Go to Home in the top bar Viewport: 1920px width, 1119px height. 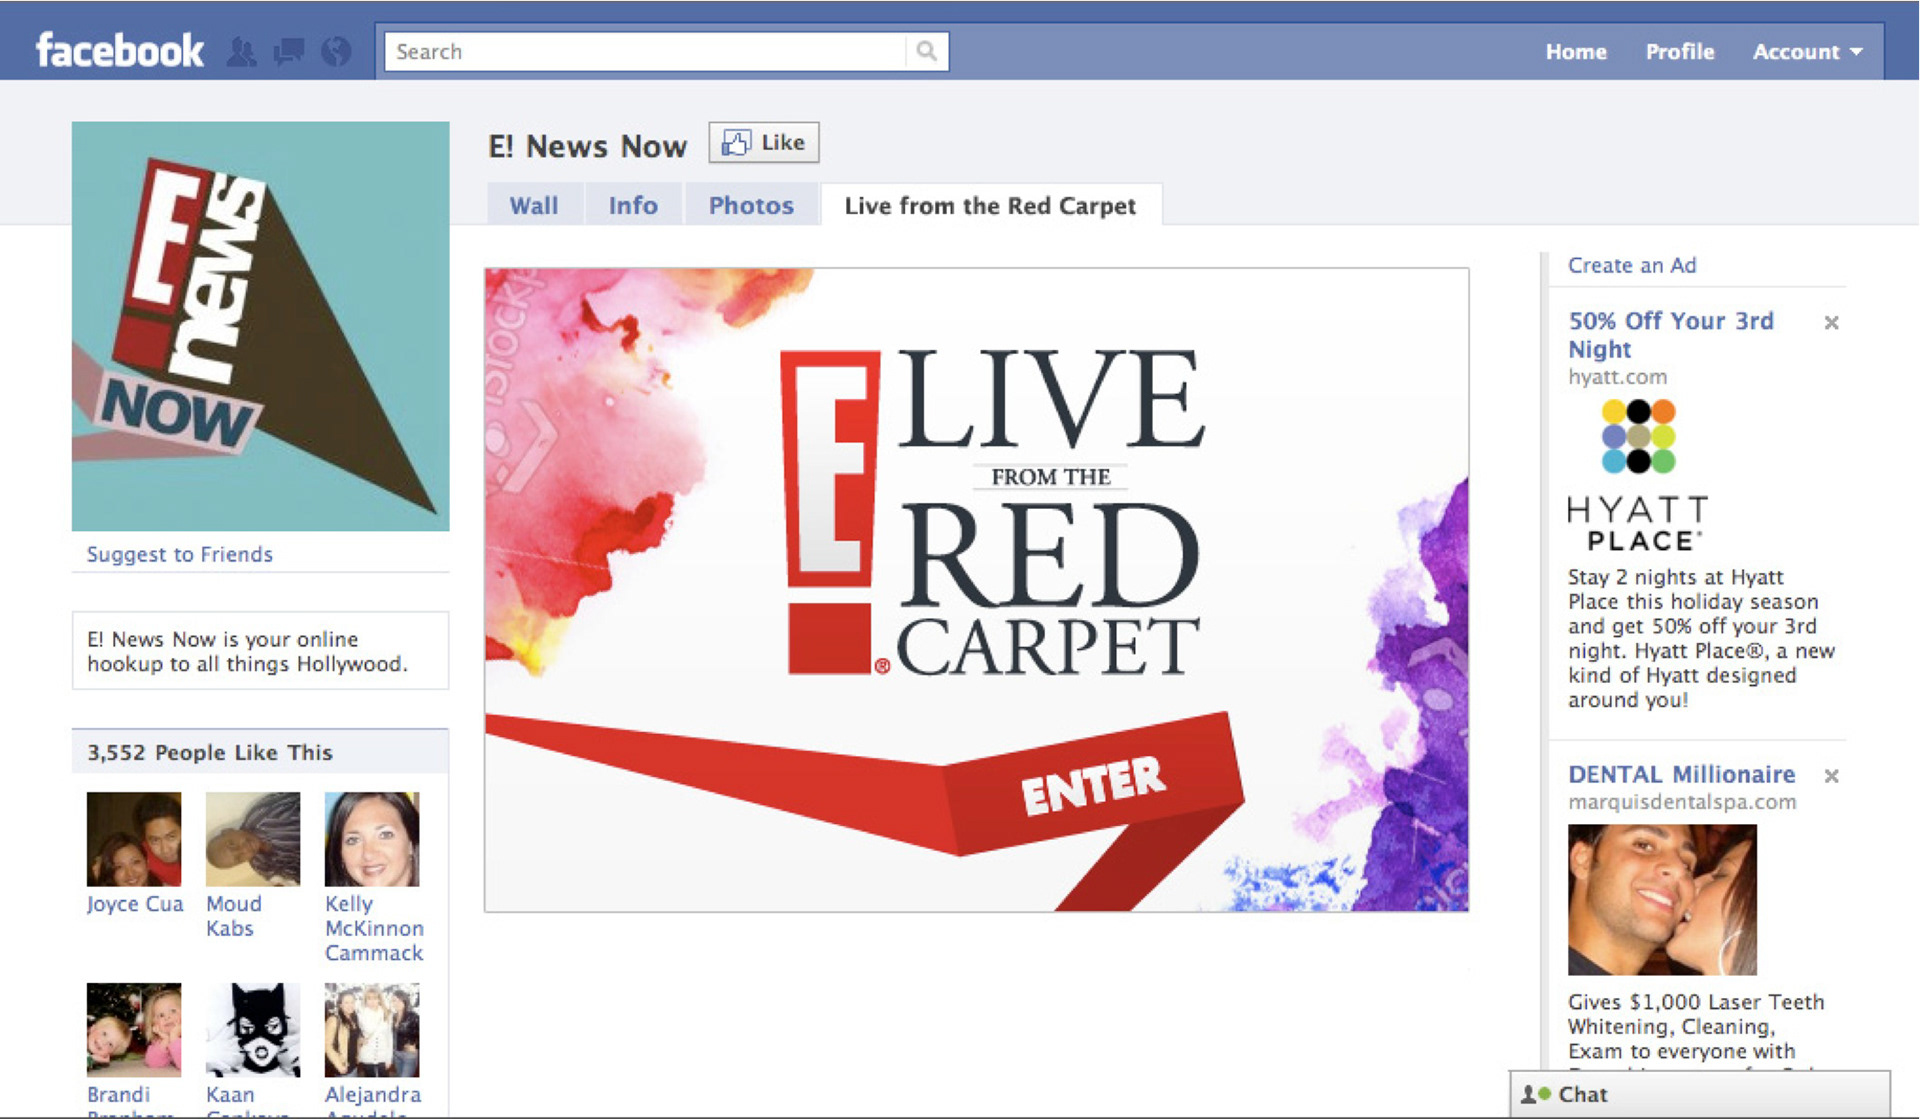(1575, 52)
